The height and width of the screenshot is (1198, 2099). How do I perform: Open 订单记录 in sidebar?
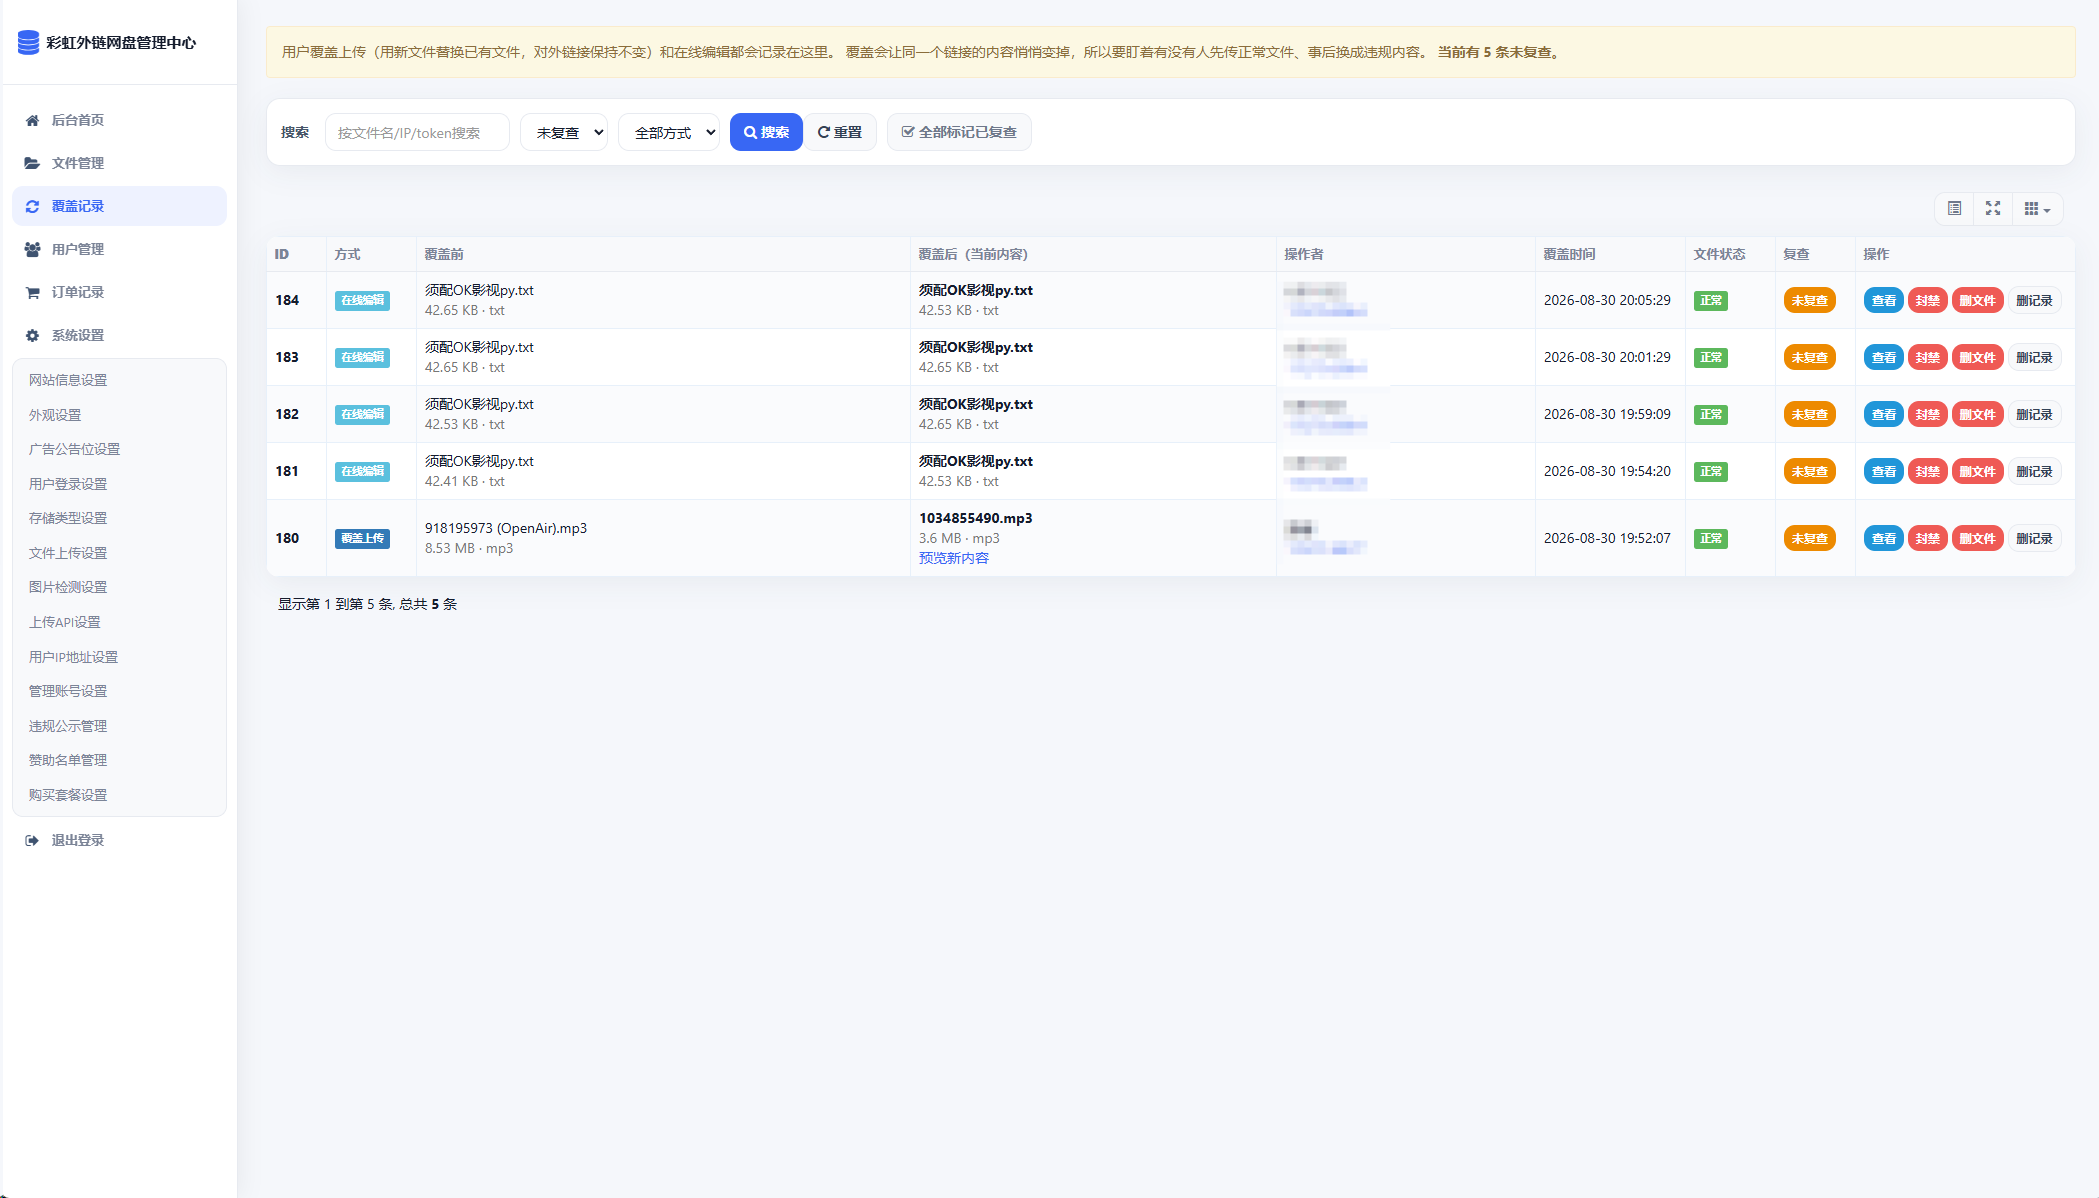coord(119,292)
